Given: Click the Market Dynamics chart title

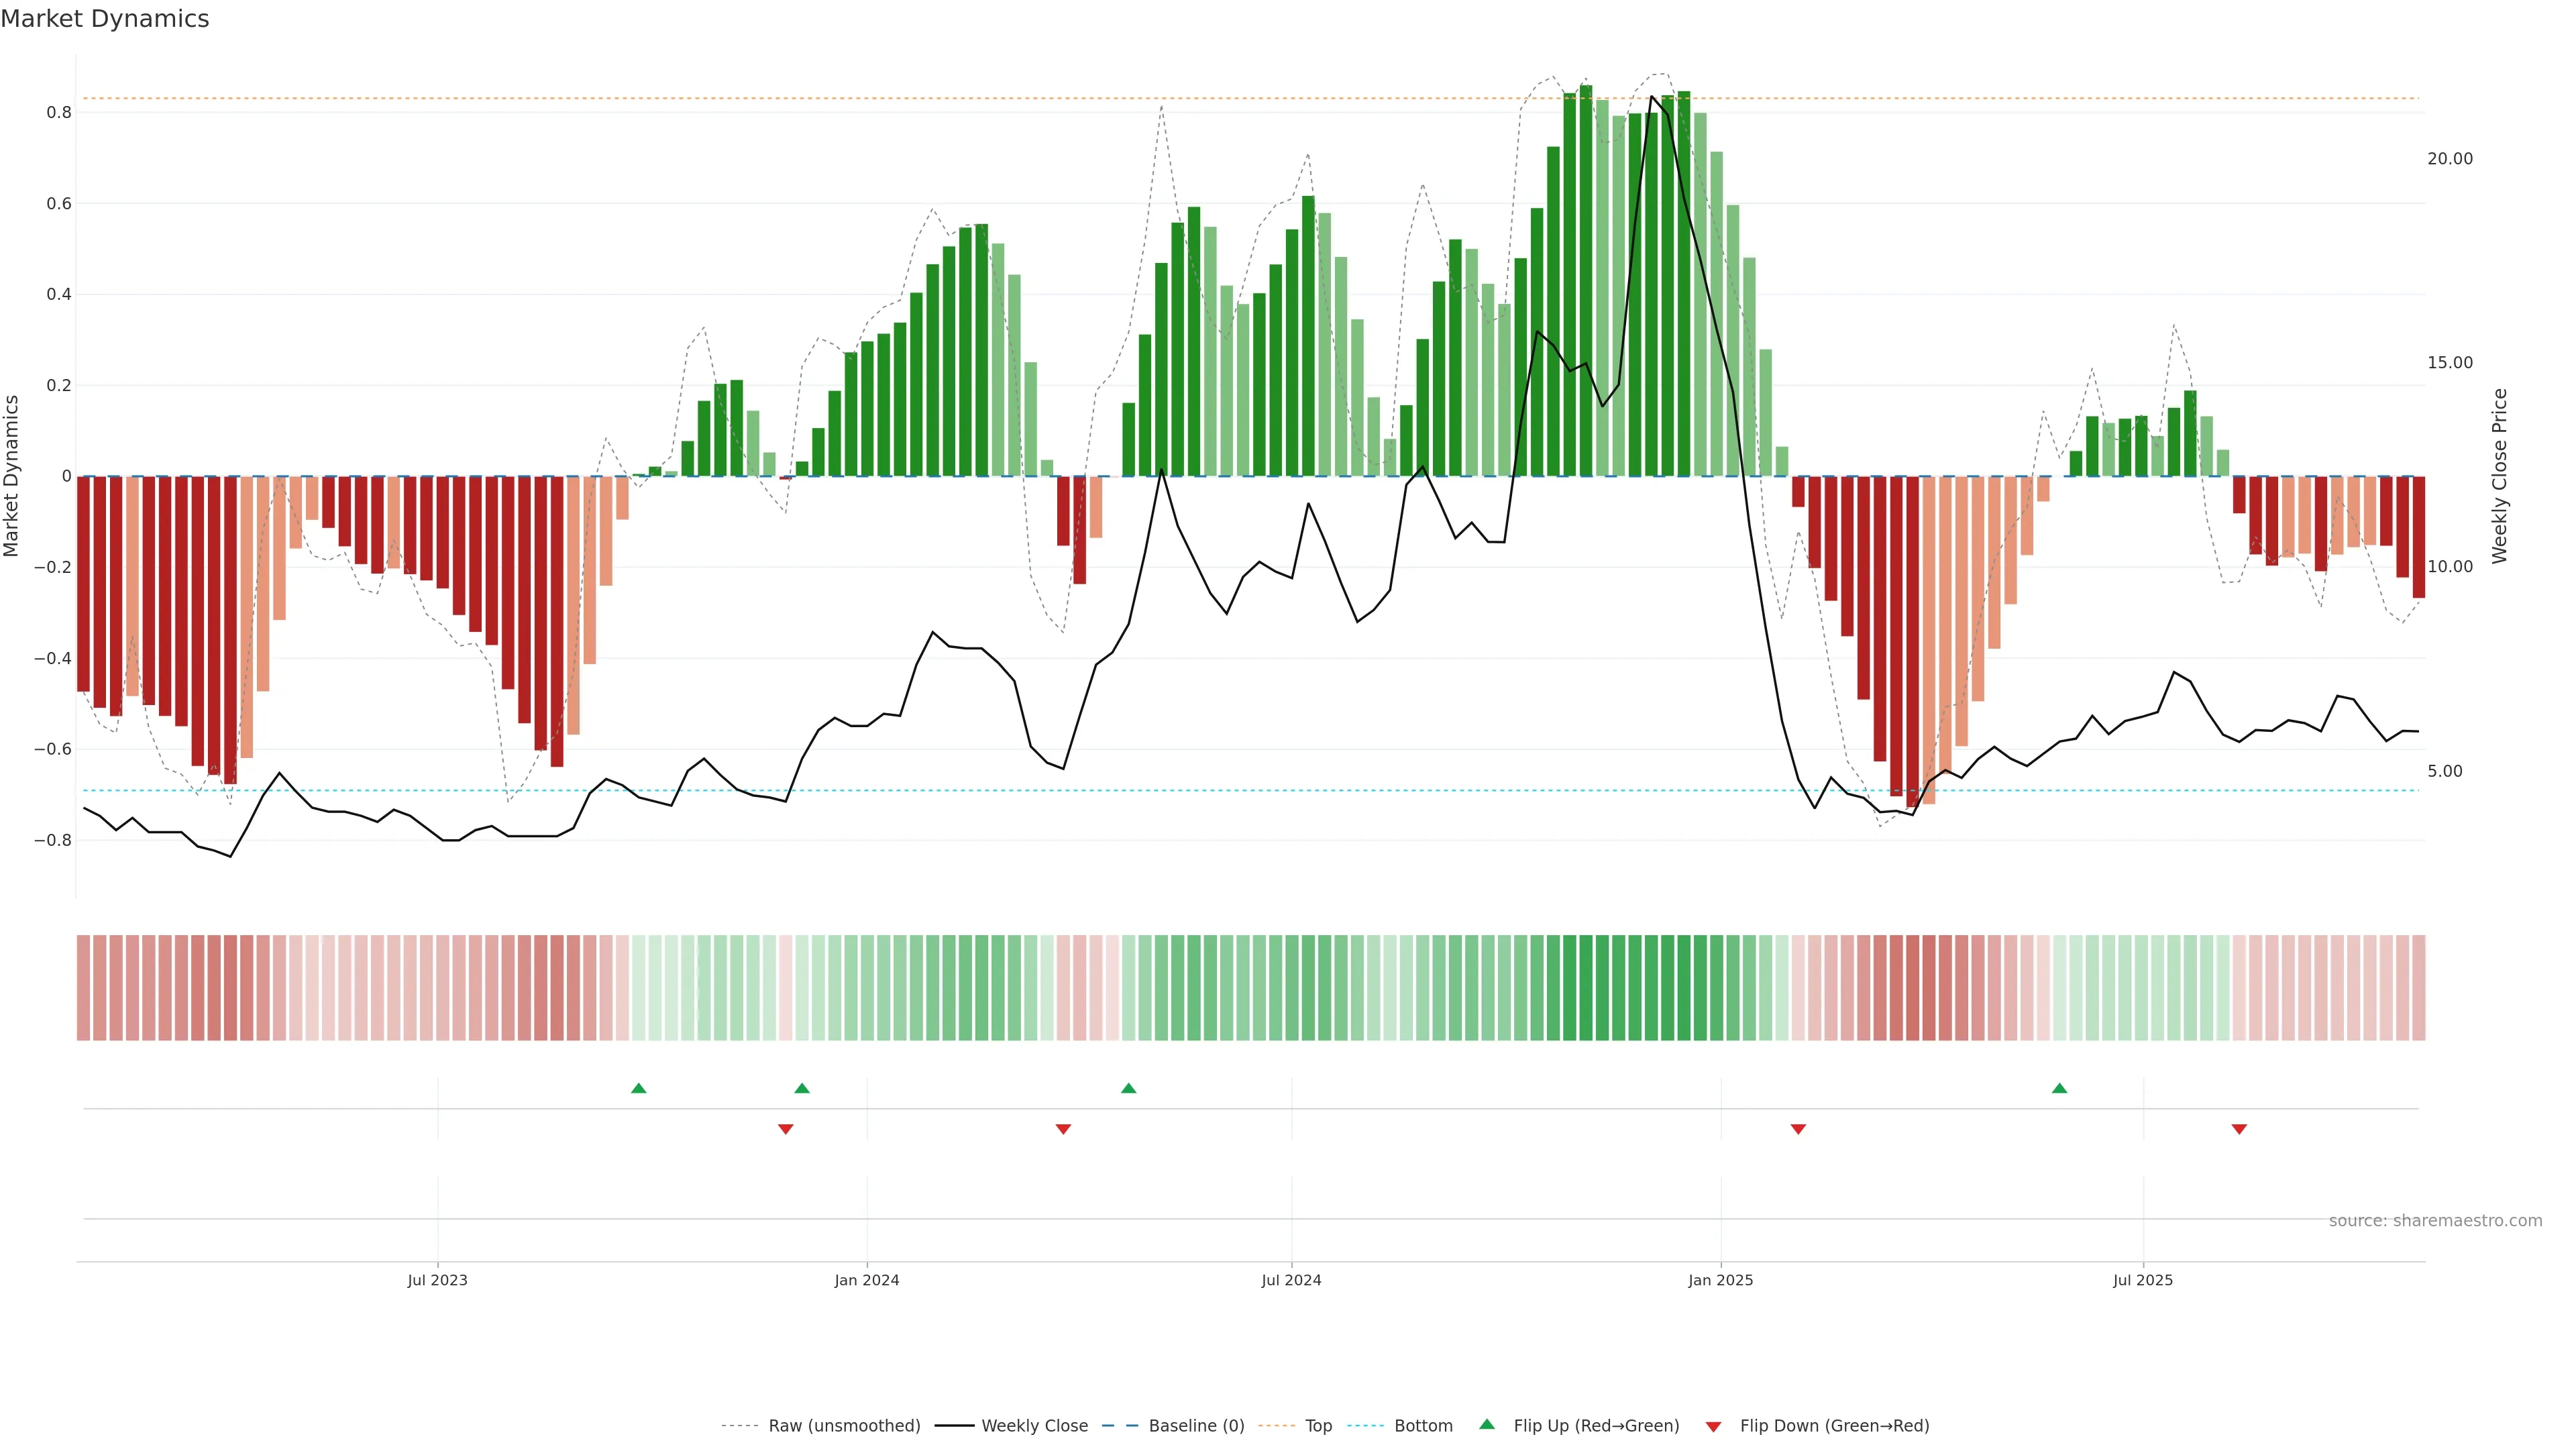Looking at the screenshot, I should (105, 19).
